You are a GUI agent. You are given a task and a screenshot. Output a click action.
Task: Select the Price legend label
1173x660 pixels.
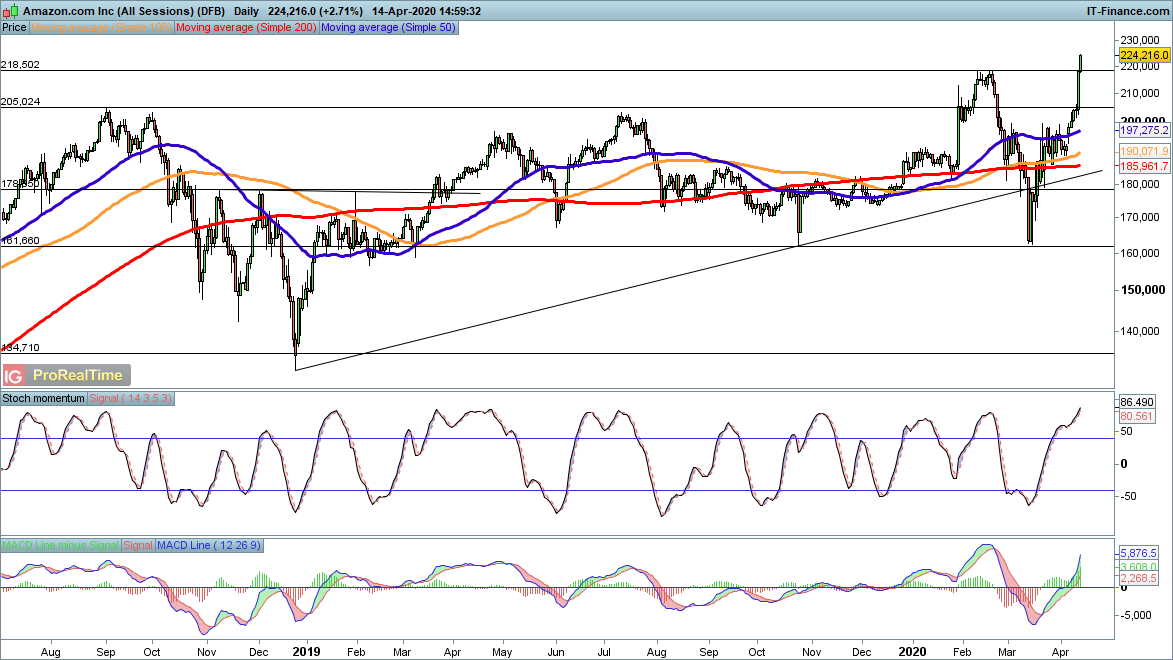(14, 28)
